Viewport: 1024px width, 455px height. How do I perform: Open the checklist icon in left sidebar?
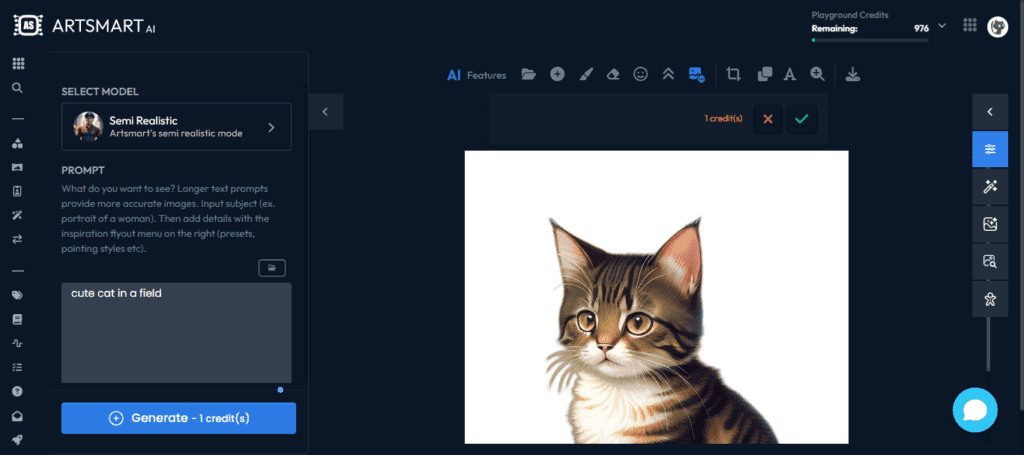(18, 367)
